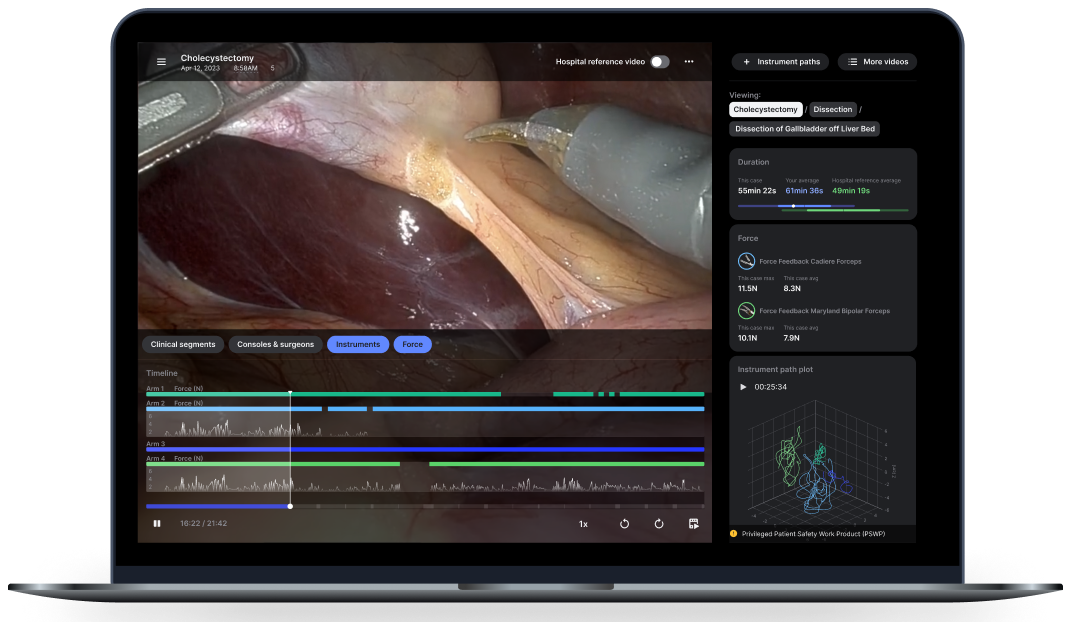Click the rewind 10 seconds icon
The height and width of the screenshot is (622, 1071).
click(x=624, y=523)
